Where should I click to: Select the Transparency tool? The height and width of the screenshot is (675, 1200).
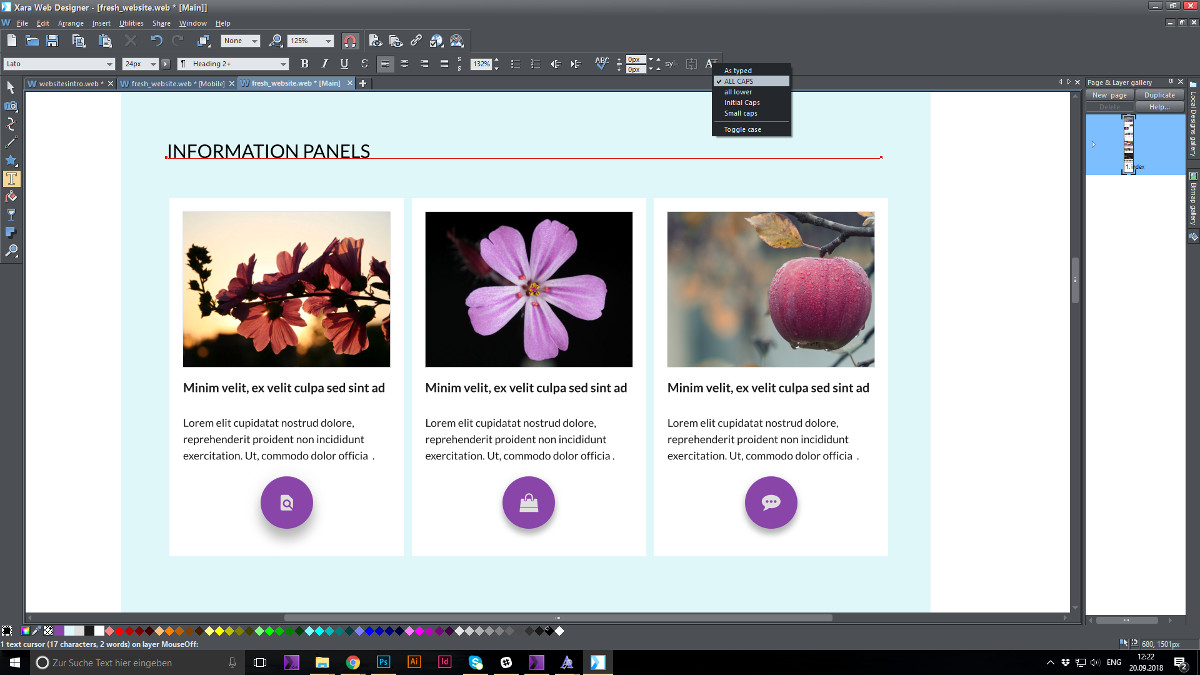(x=10, y=214)
